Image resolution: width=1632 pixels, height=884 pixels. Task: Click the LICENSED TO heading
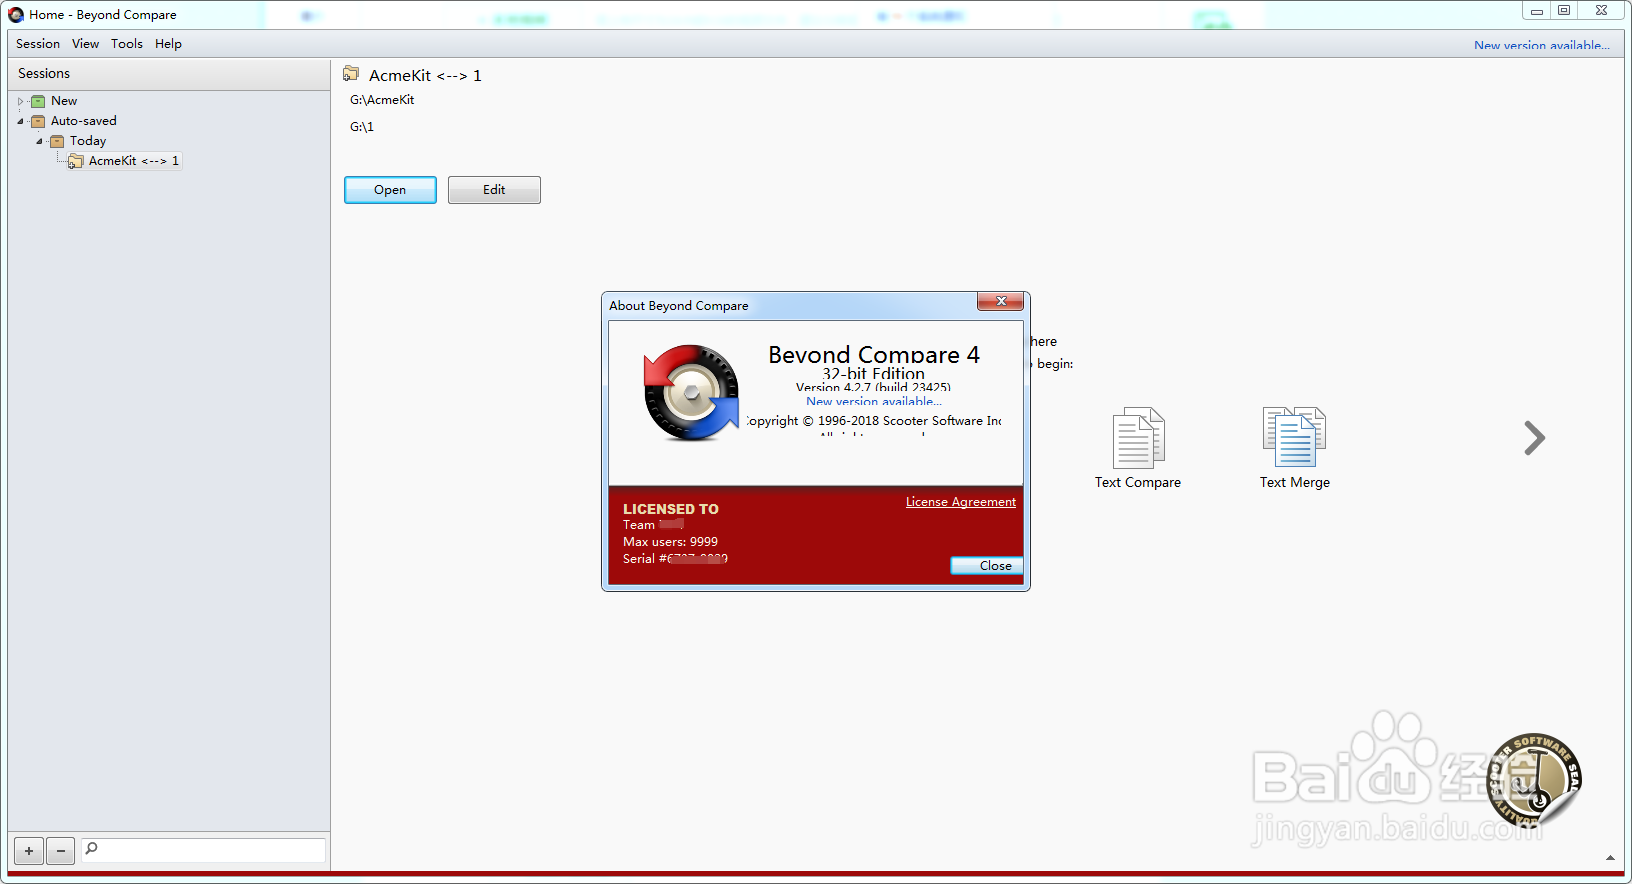click(671, 509)
